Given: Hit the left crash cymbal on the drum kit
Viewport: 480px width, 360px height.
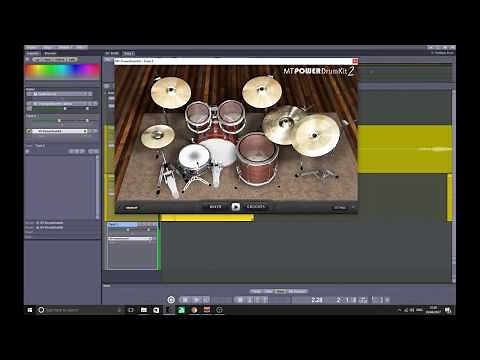Looking at the screenshot, I should click(171, 92).
